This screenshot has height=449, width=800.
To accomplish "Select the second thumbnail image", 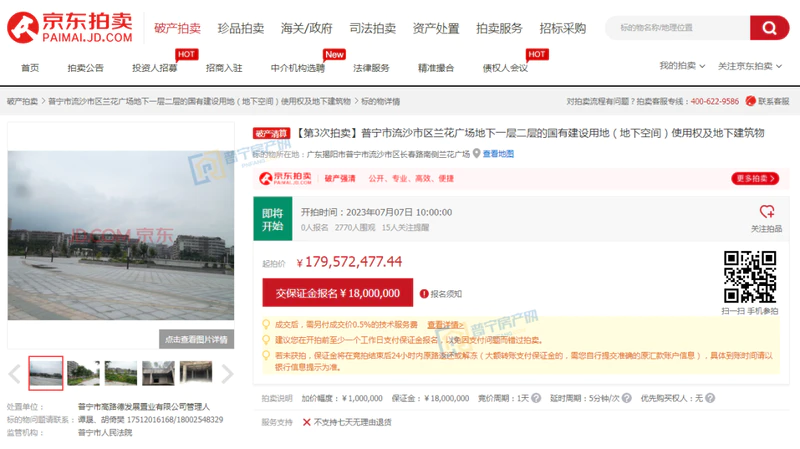I will pos(83,373).
